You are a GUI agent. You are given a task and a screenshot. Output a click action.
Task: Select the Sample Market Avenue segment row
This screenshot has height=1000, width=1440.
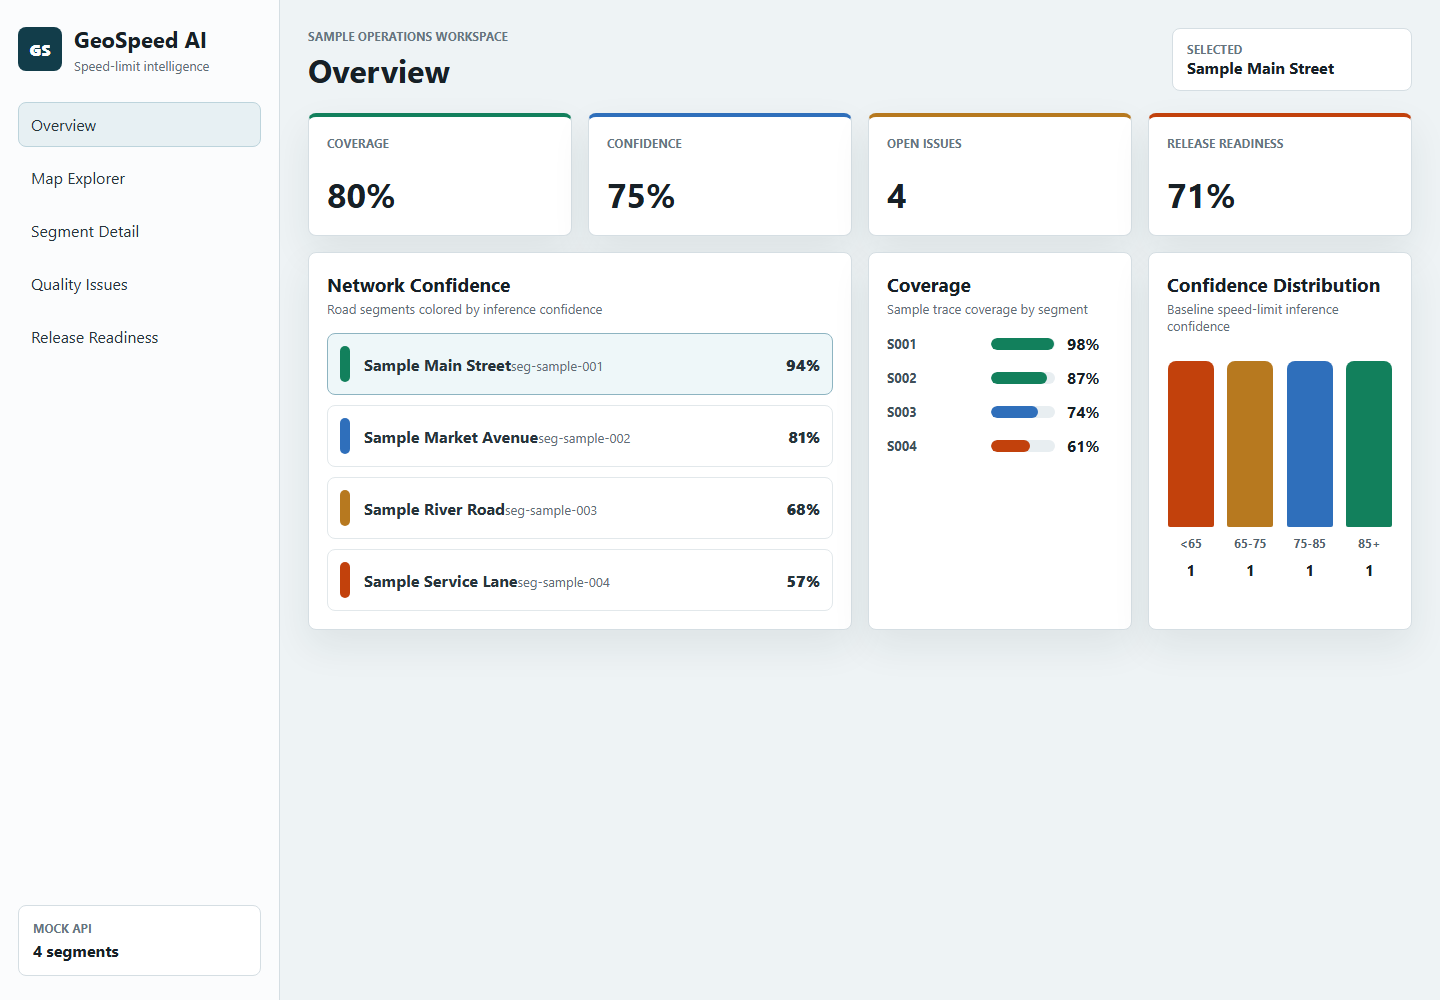pos(580,436)
